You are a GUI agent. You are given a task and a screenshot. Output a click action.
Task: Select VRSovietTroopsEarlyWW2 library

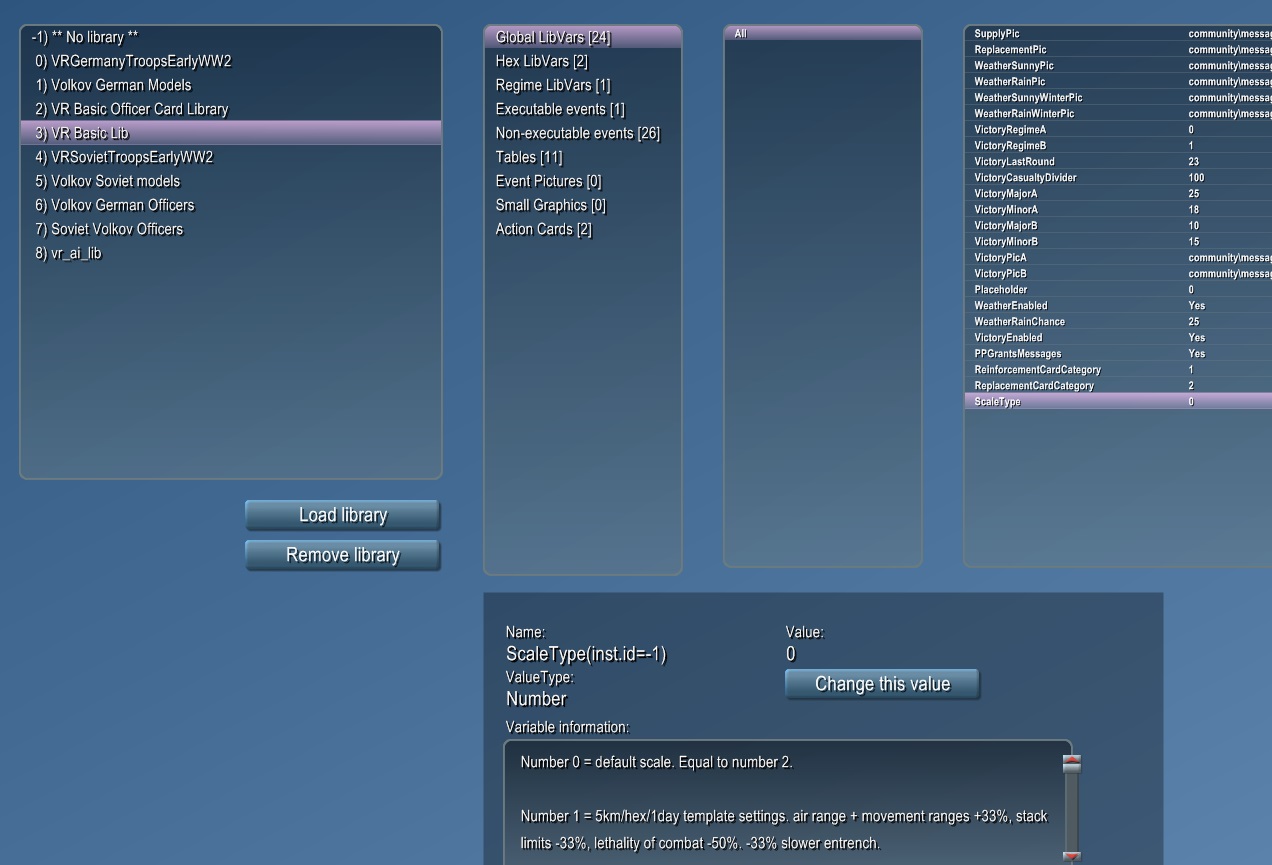231,157
